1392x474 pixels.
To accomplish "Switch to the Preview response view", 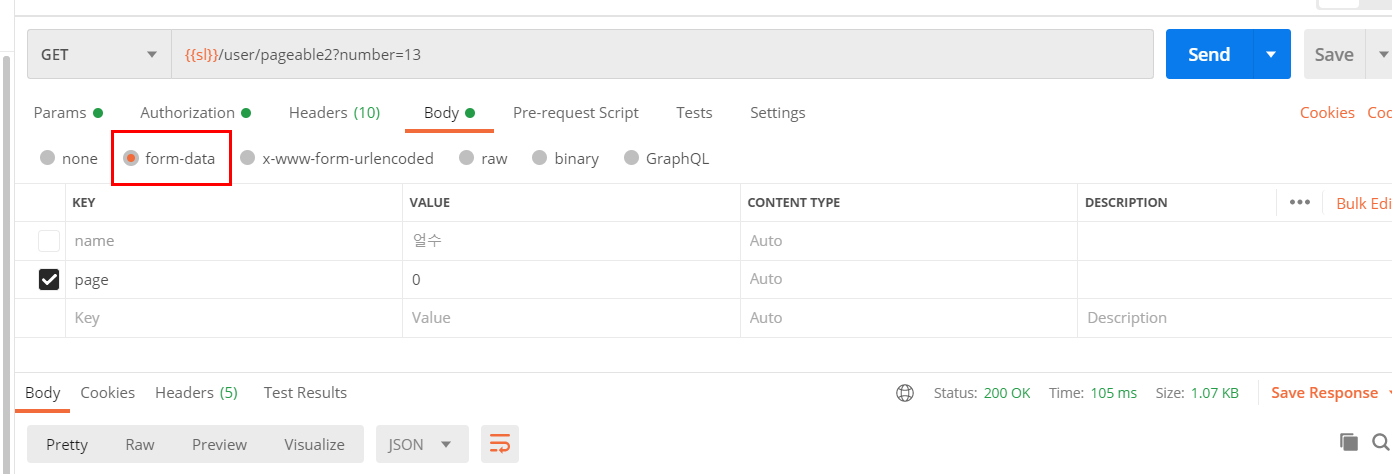I will click(x=219, y=444).
